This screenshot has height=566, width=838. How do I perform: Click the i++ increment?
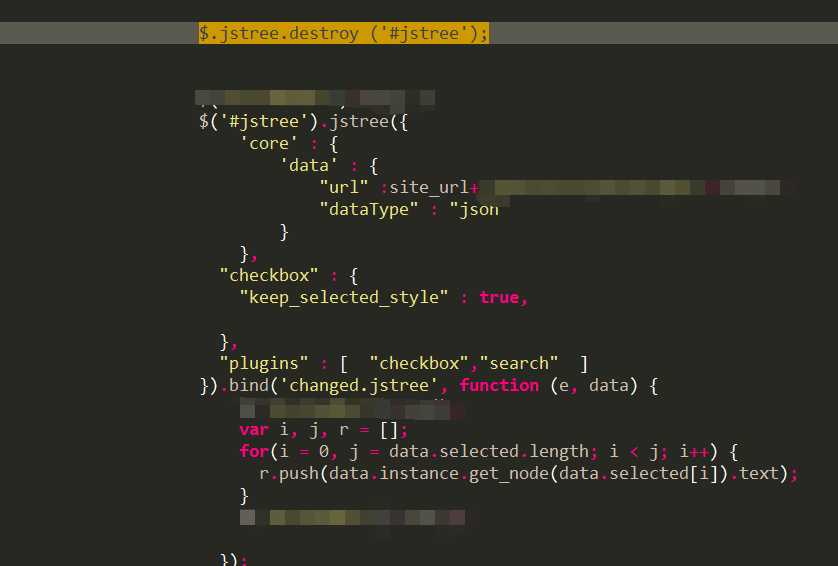point(694,452)
